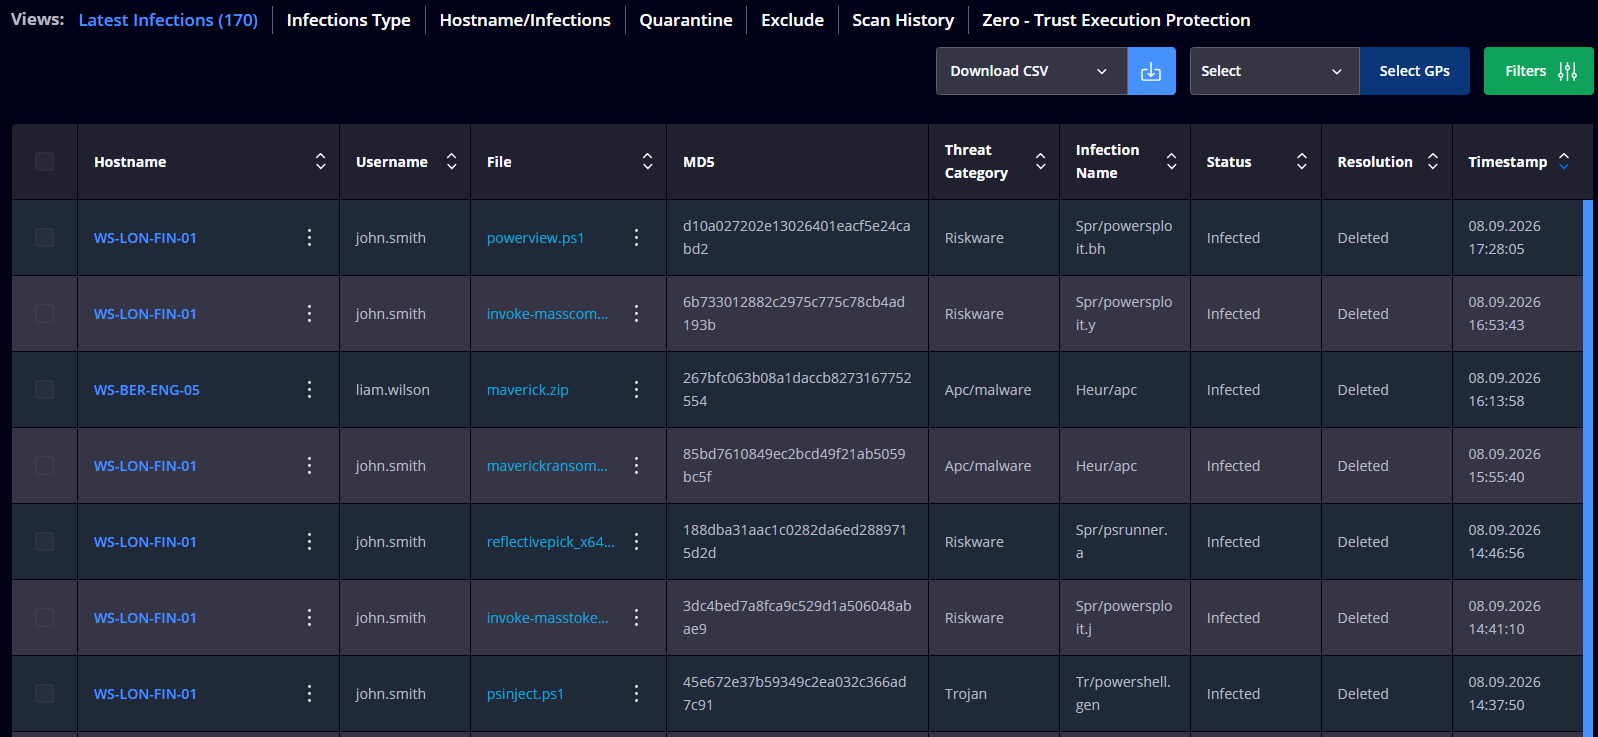
Task: Click the liam.wilson username cell
Action: click(x=393, y=390)
